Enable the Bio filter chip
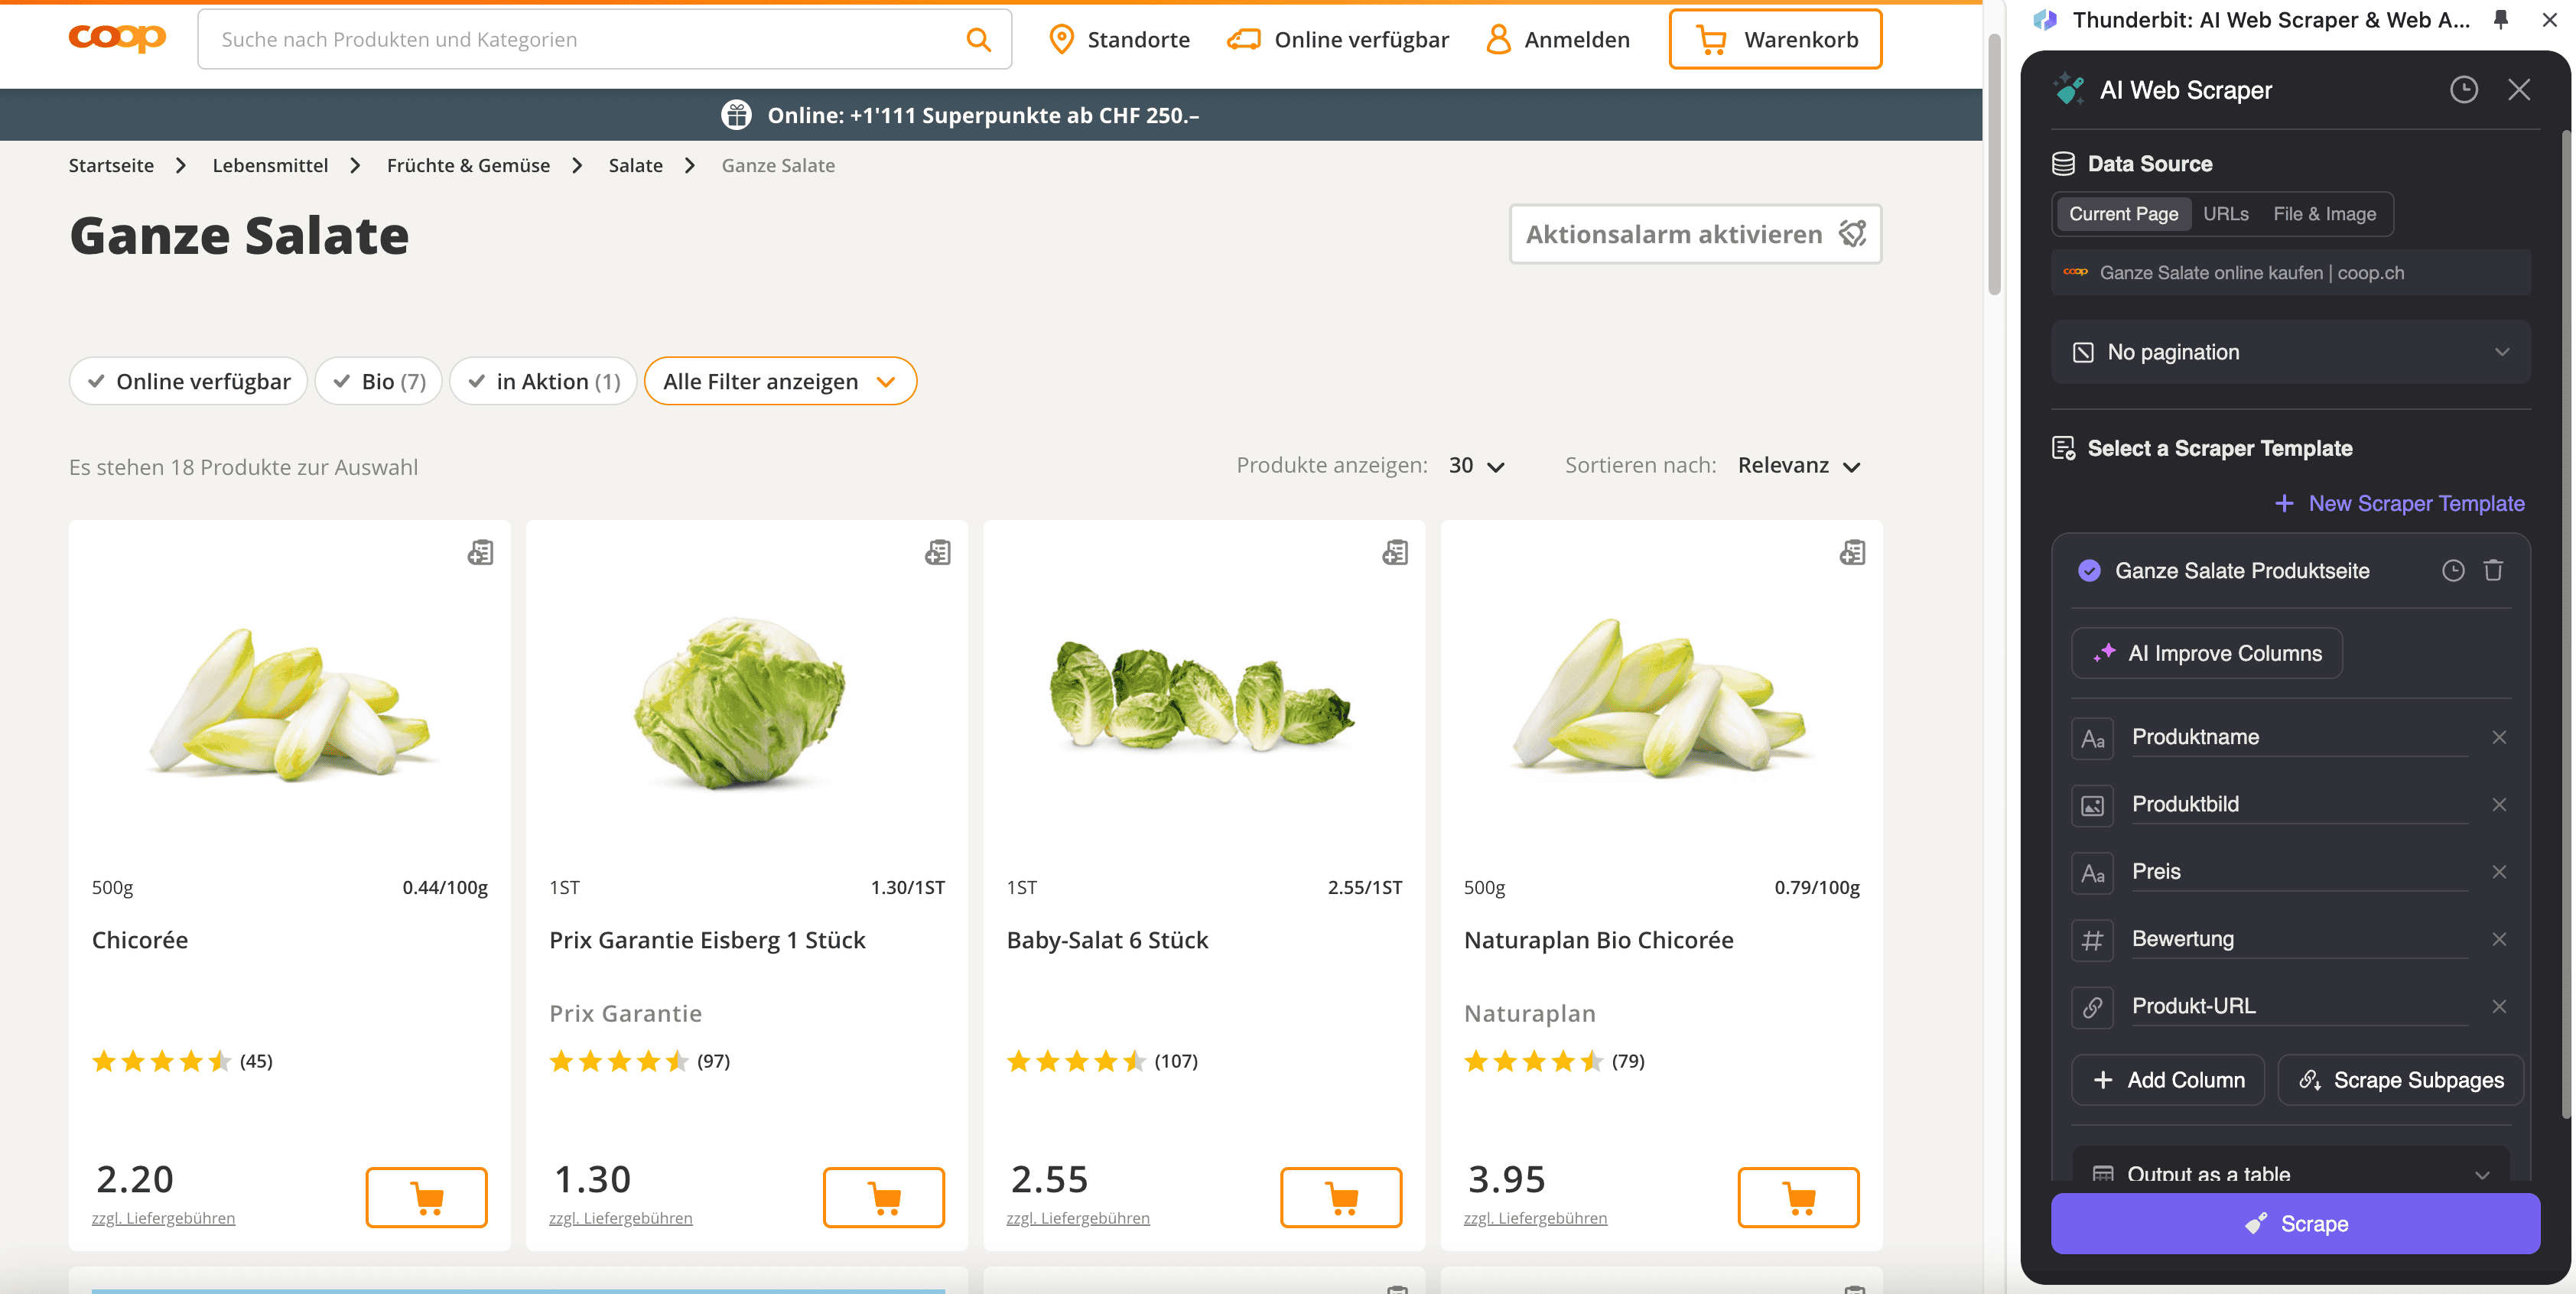 (378, 381)
